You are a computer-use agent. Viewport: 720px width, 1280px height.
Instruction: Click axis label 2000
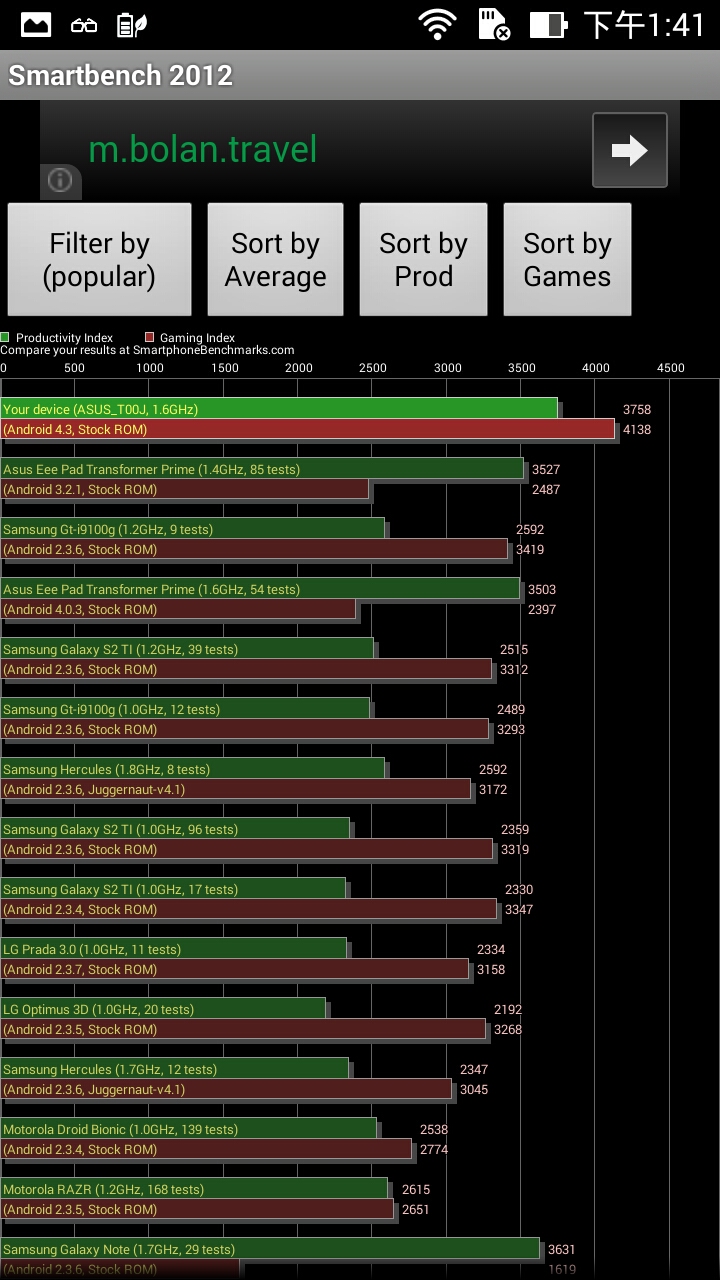pyautogui.click(x=298, y=368)
